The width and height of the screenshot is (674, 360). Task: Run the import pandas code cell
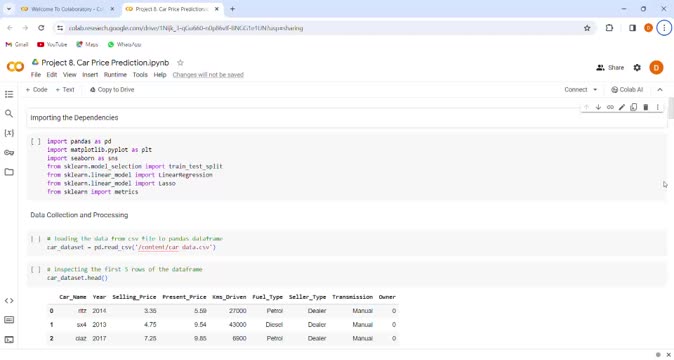[36, 141]
